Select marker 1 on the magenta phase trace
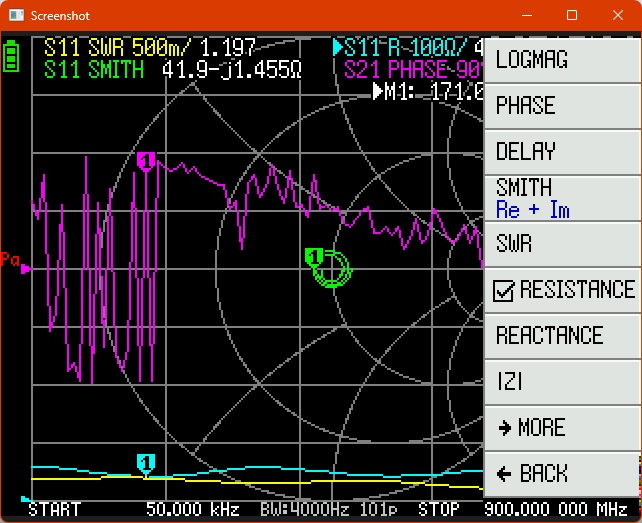 tap(146, 161)
